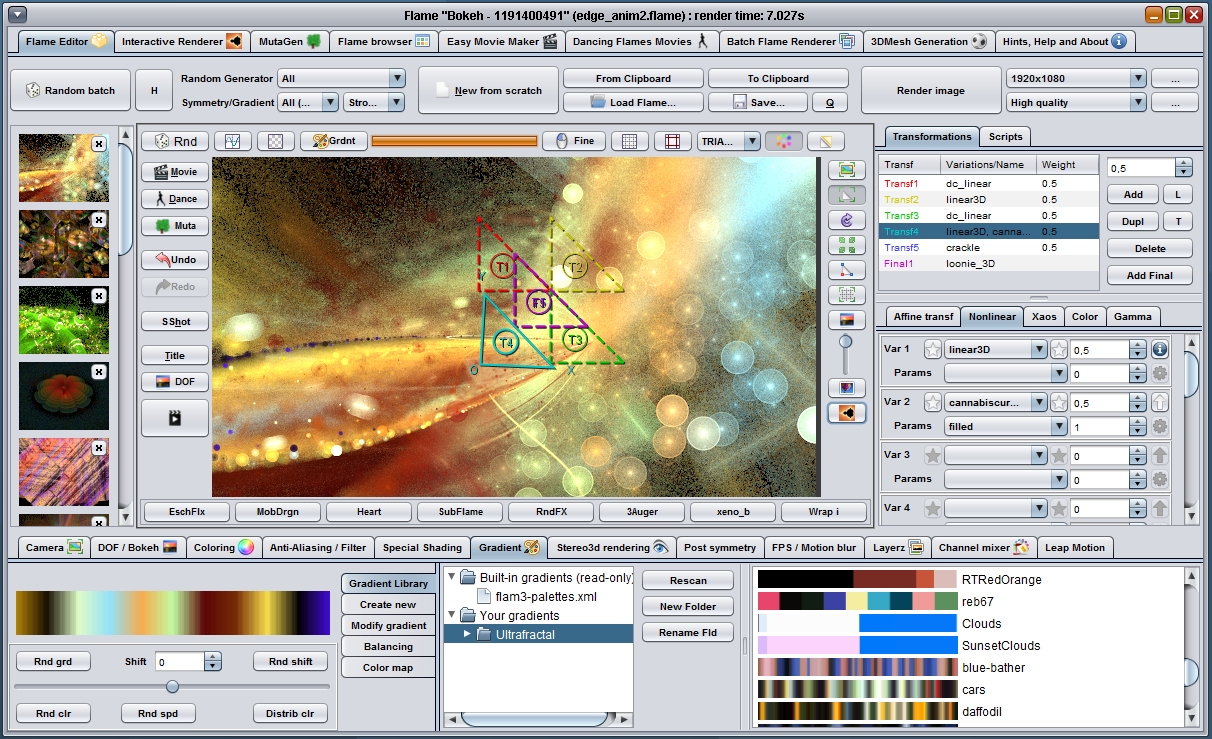This screenshot has height=739, width=1212.
Task: Toggle the Var 1 favourite star
Action: (x=932, y=349)
